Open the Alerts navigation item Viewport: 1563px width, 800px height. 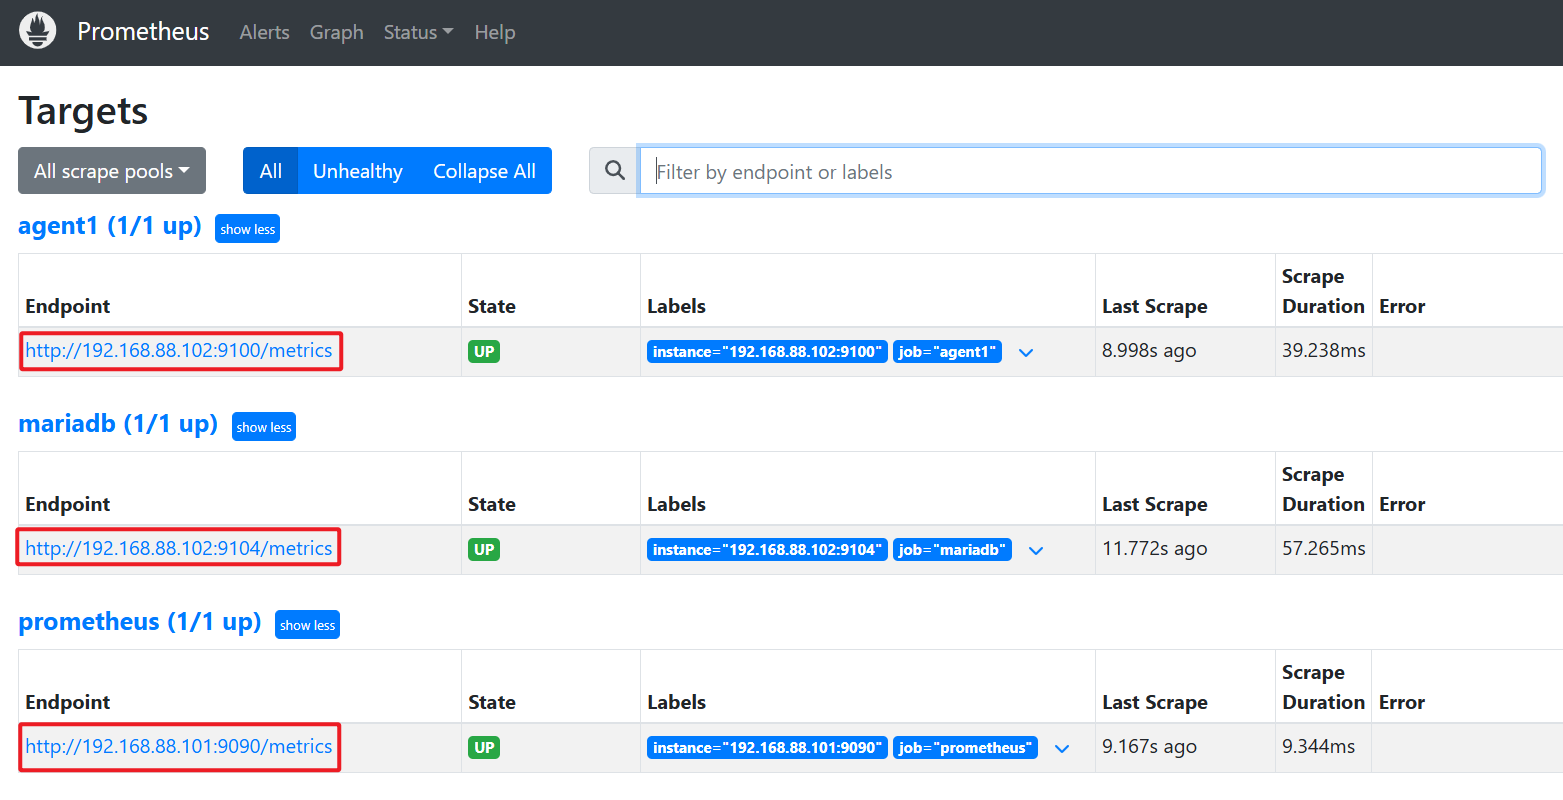point(265,32)
